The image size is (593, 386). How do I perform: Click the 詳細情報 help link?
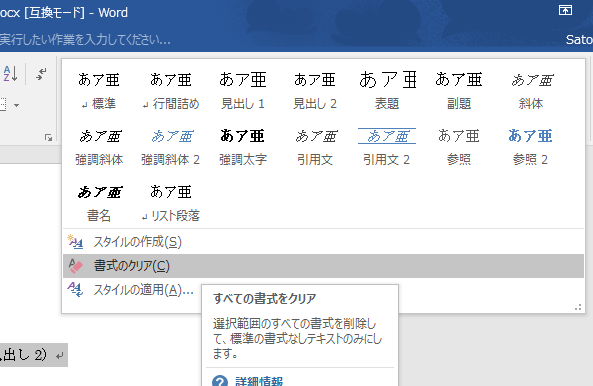(259, 381)
